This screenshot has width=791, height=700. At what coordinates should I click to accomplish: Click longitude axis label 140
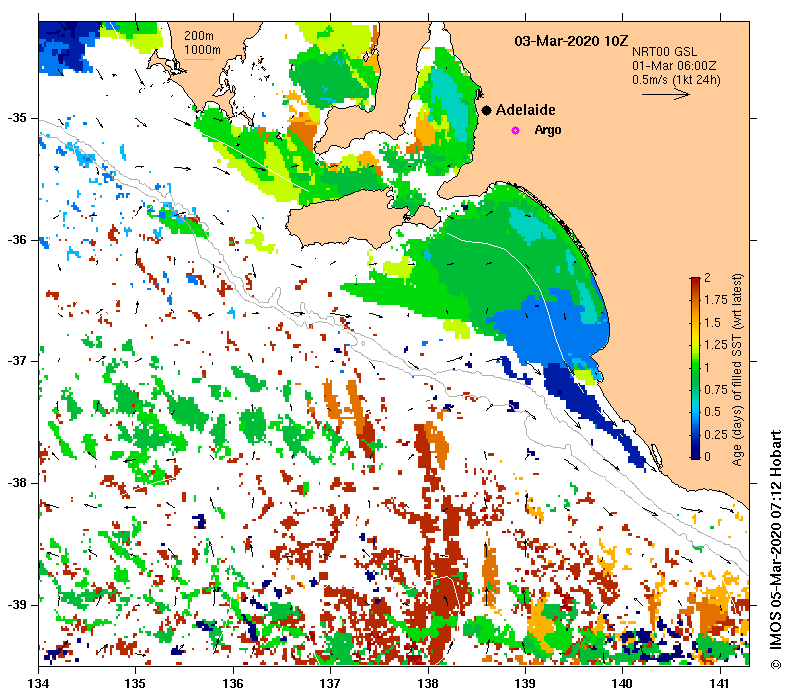pyautogui.click(x=622, y=683)
